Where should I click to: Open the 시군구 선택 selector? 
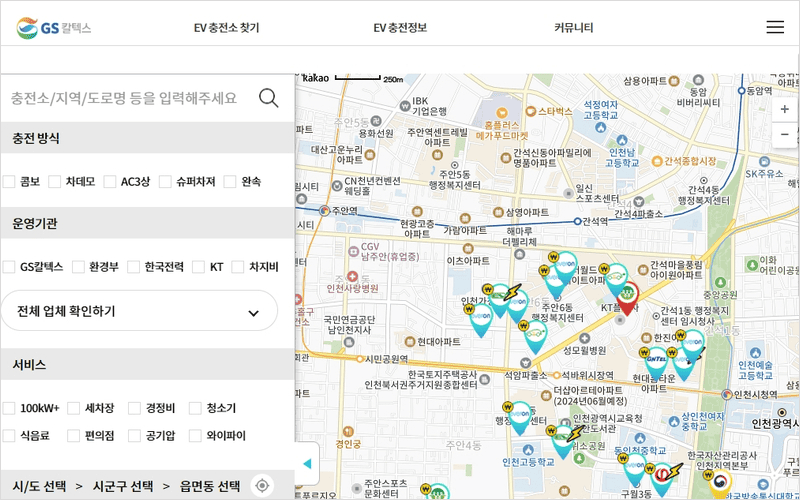pyautogui.click(x=122, y=486)
